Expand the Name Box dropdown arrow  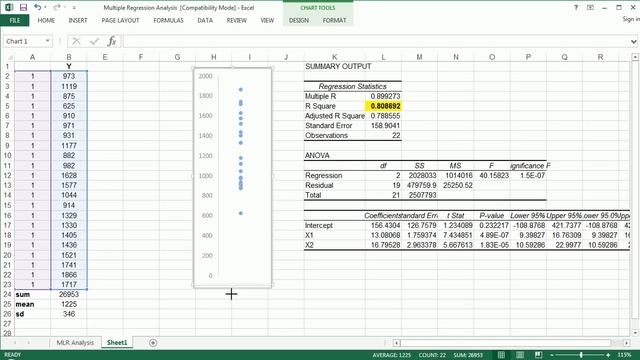[47, 41]
